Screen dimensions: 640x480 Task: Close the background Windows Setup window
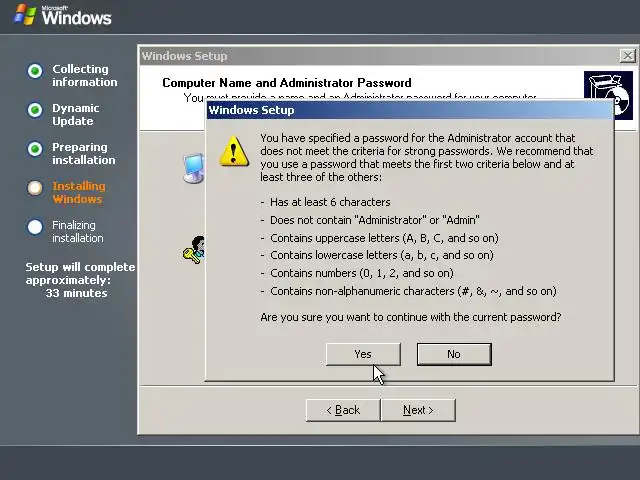click(627, 56)
